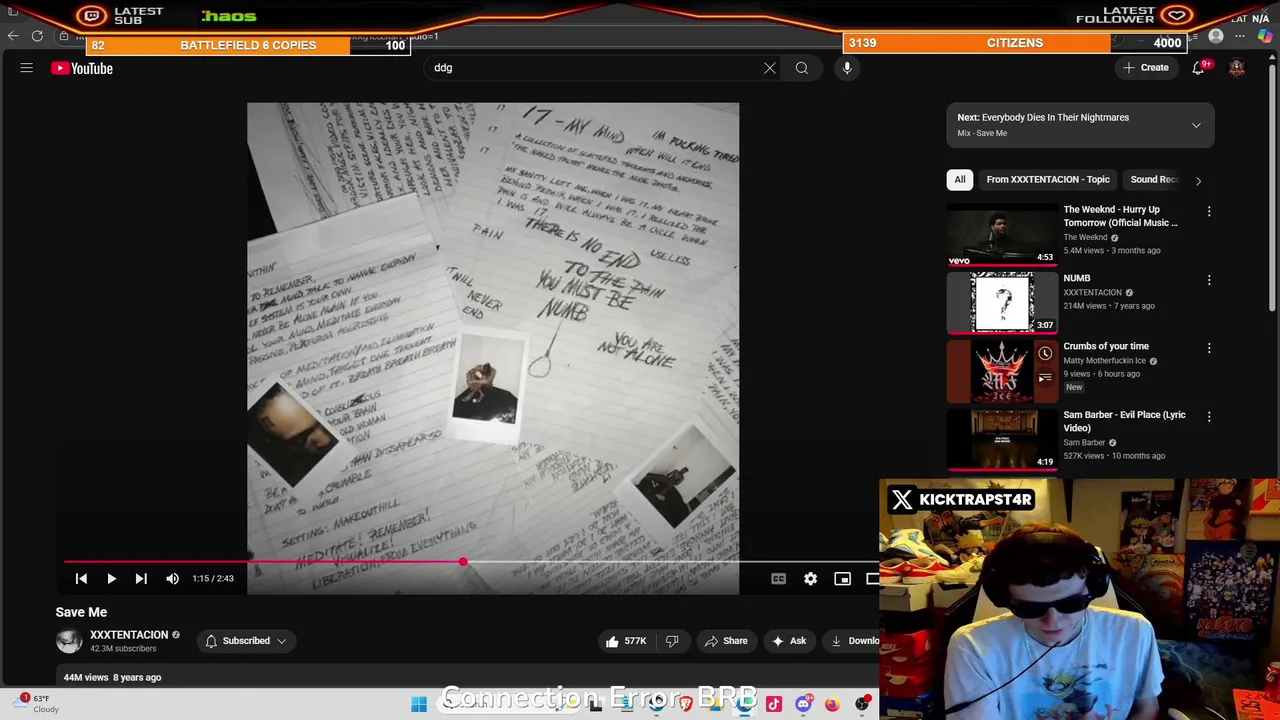Switch to miniplayer mode
This screenshot has width=1280, height=720.
click(842, 578)
